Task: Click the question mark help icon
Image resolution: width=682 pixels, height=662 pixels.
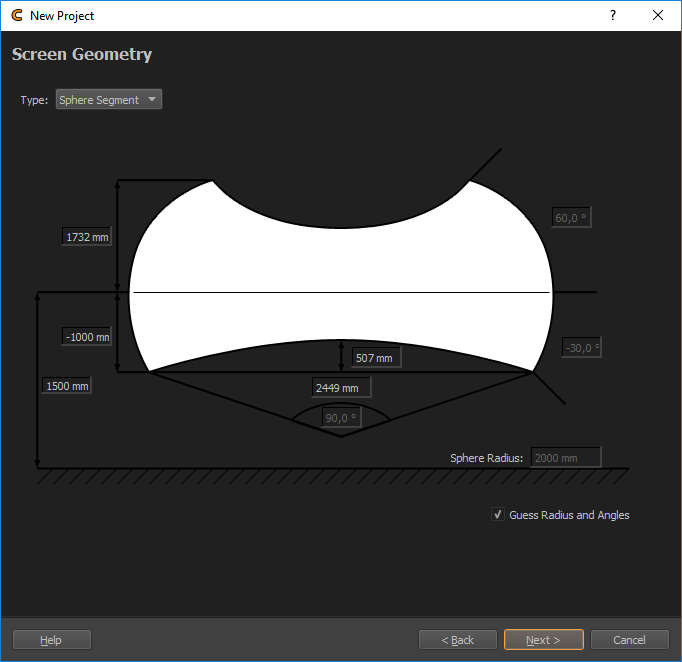Action: [612, 16]
